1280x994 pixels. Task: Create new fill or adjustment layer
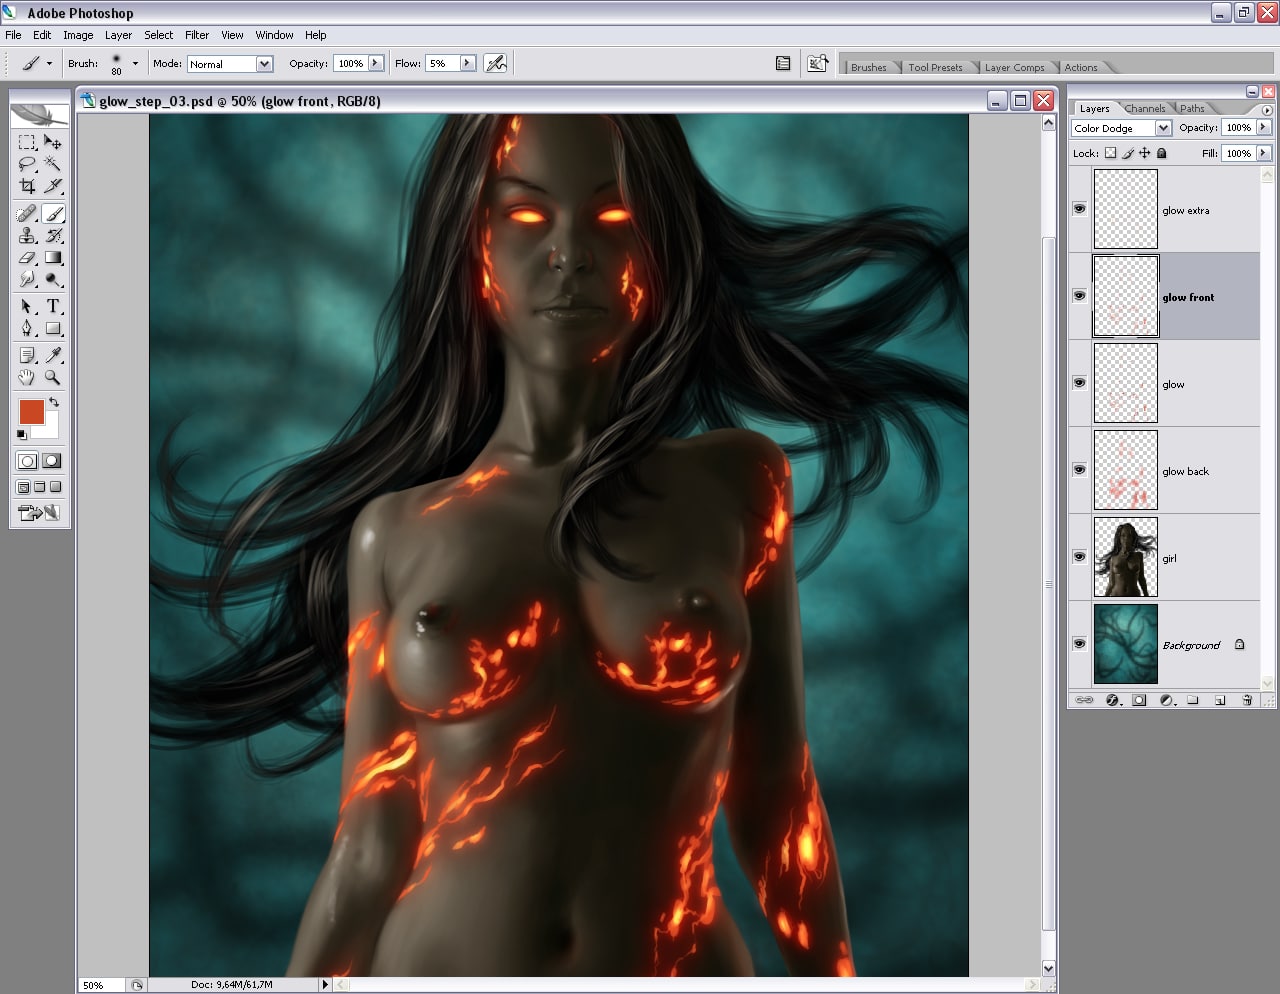1166,700
